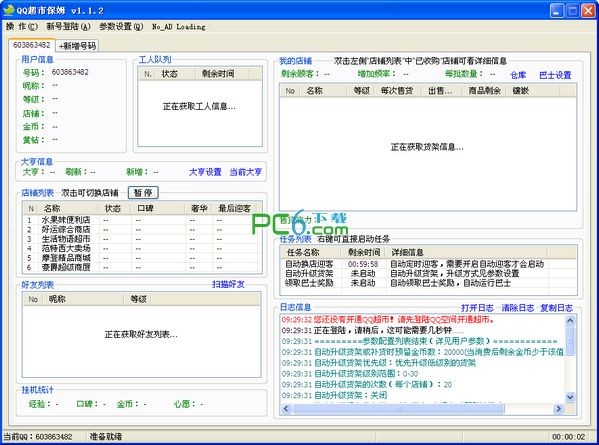Click log line 自动升级货架级别范围：0-30
The height and width of the screenshot is (445, 599).
pyautogui.click(x=350, y=374)
